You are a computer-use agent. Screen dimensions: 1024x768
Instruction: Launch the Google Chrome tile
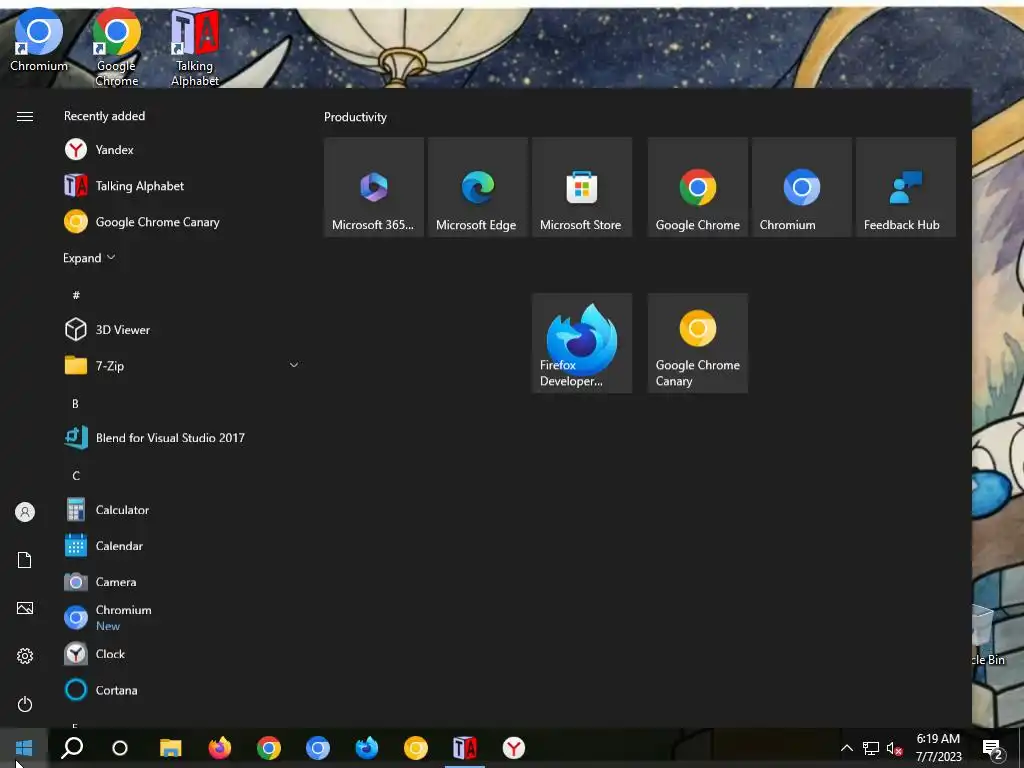pyautogui.click(x=697, y=187)
